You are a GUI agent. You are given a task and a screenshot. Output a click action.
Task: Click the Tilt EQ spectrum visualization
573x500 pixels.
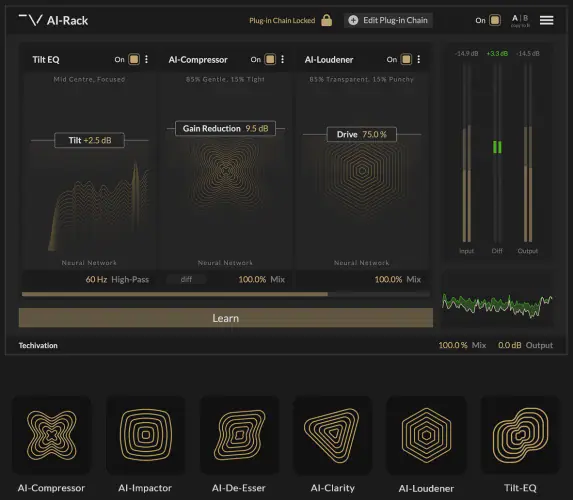99,205
